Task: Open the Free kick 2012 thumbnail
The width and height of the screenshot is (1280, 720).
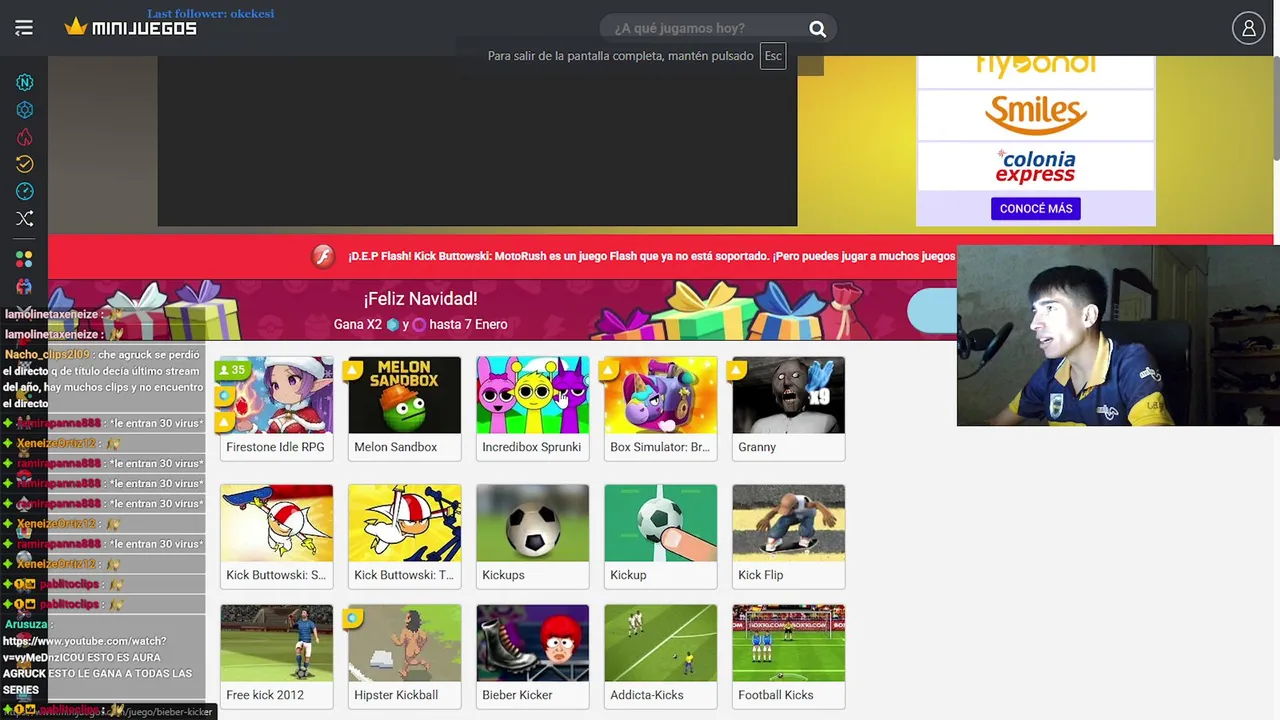Action: click(277, 643)
